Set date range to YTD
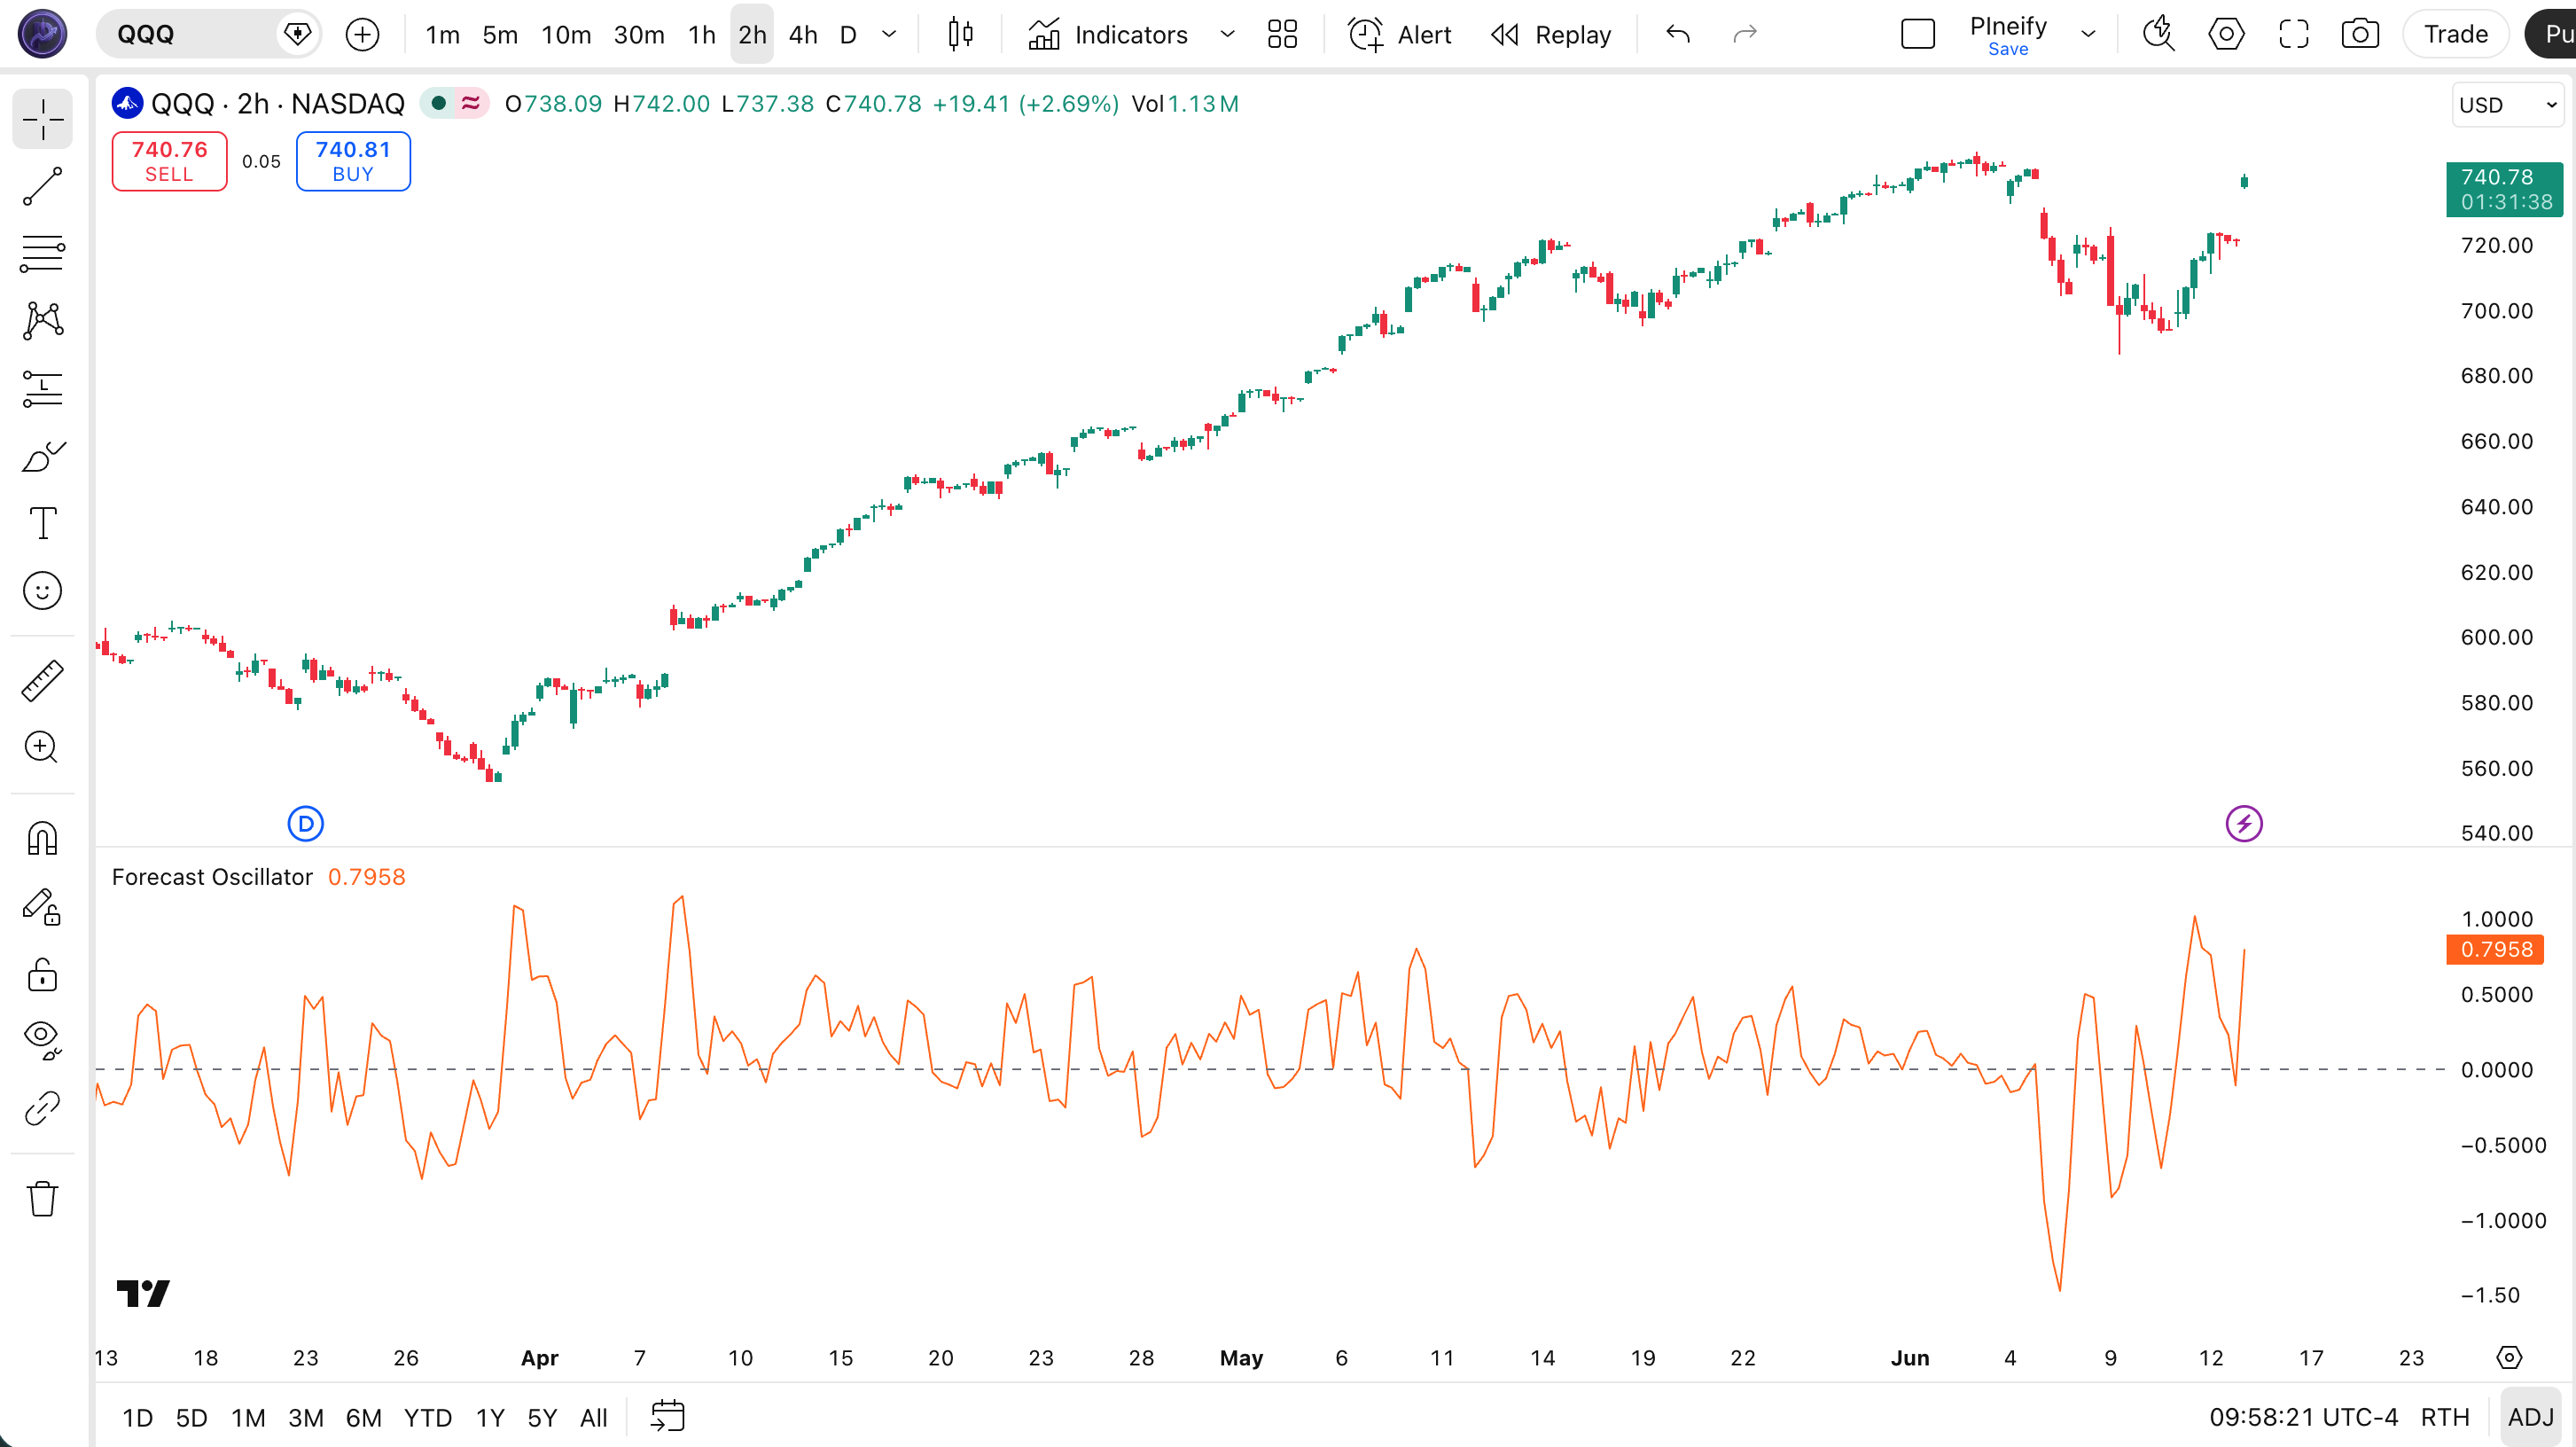The image size is (2576, 1447). (428, 1417)
